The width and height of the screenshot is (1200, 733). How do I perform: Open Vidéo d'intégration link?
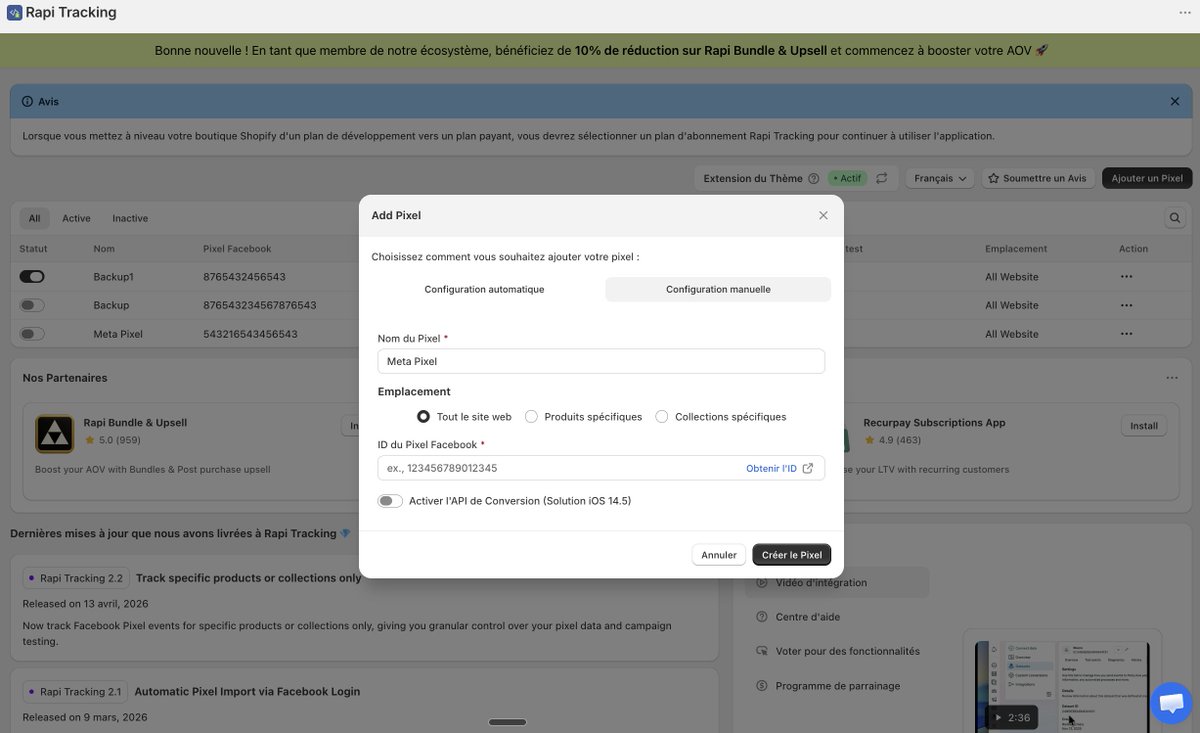[x=821, y=583]
